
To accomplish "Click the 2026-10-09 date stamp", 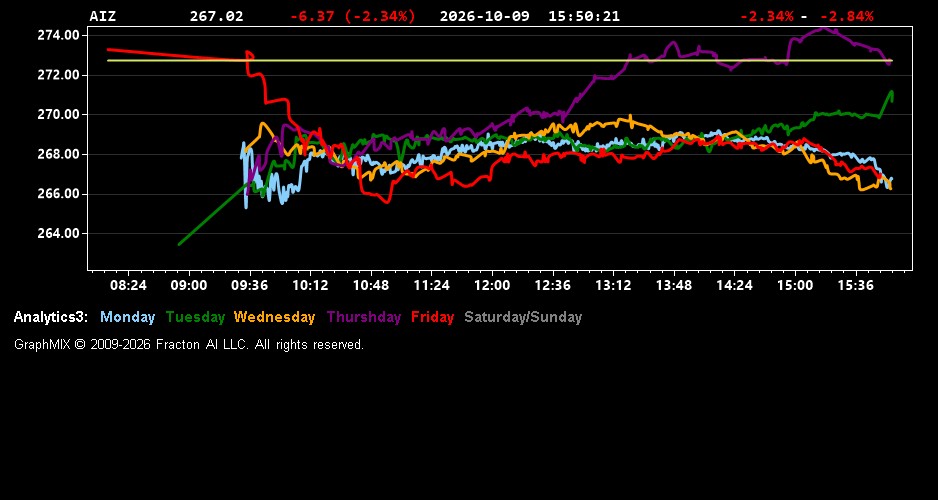I will point(485,17).
